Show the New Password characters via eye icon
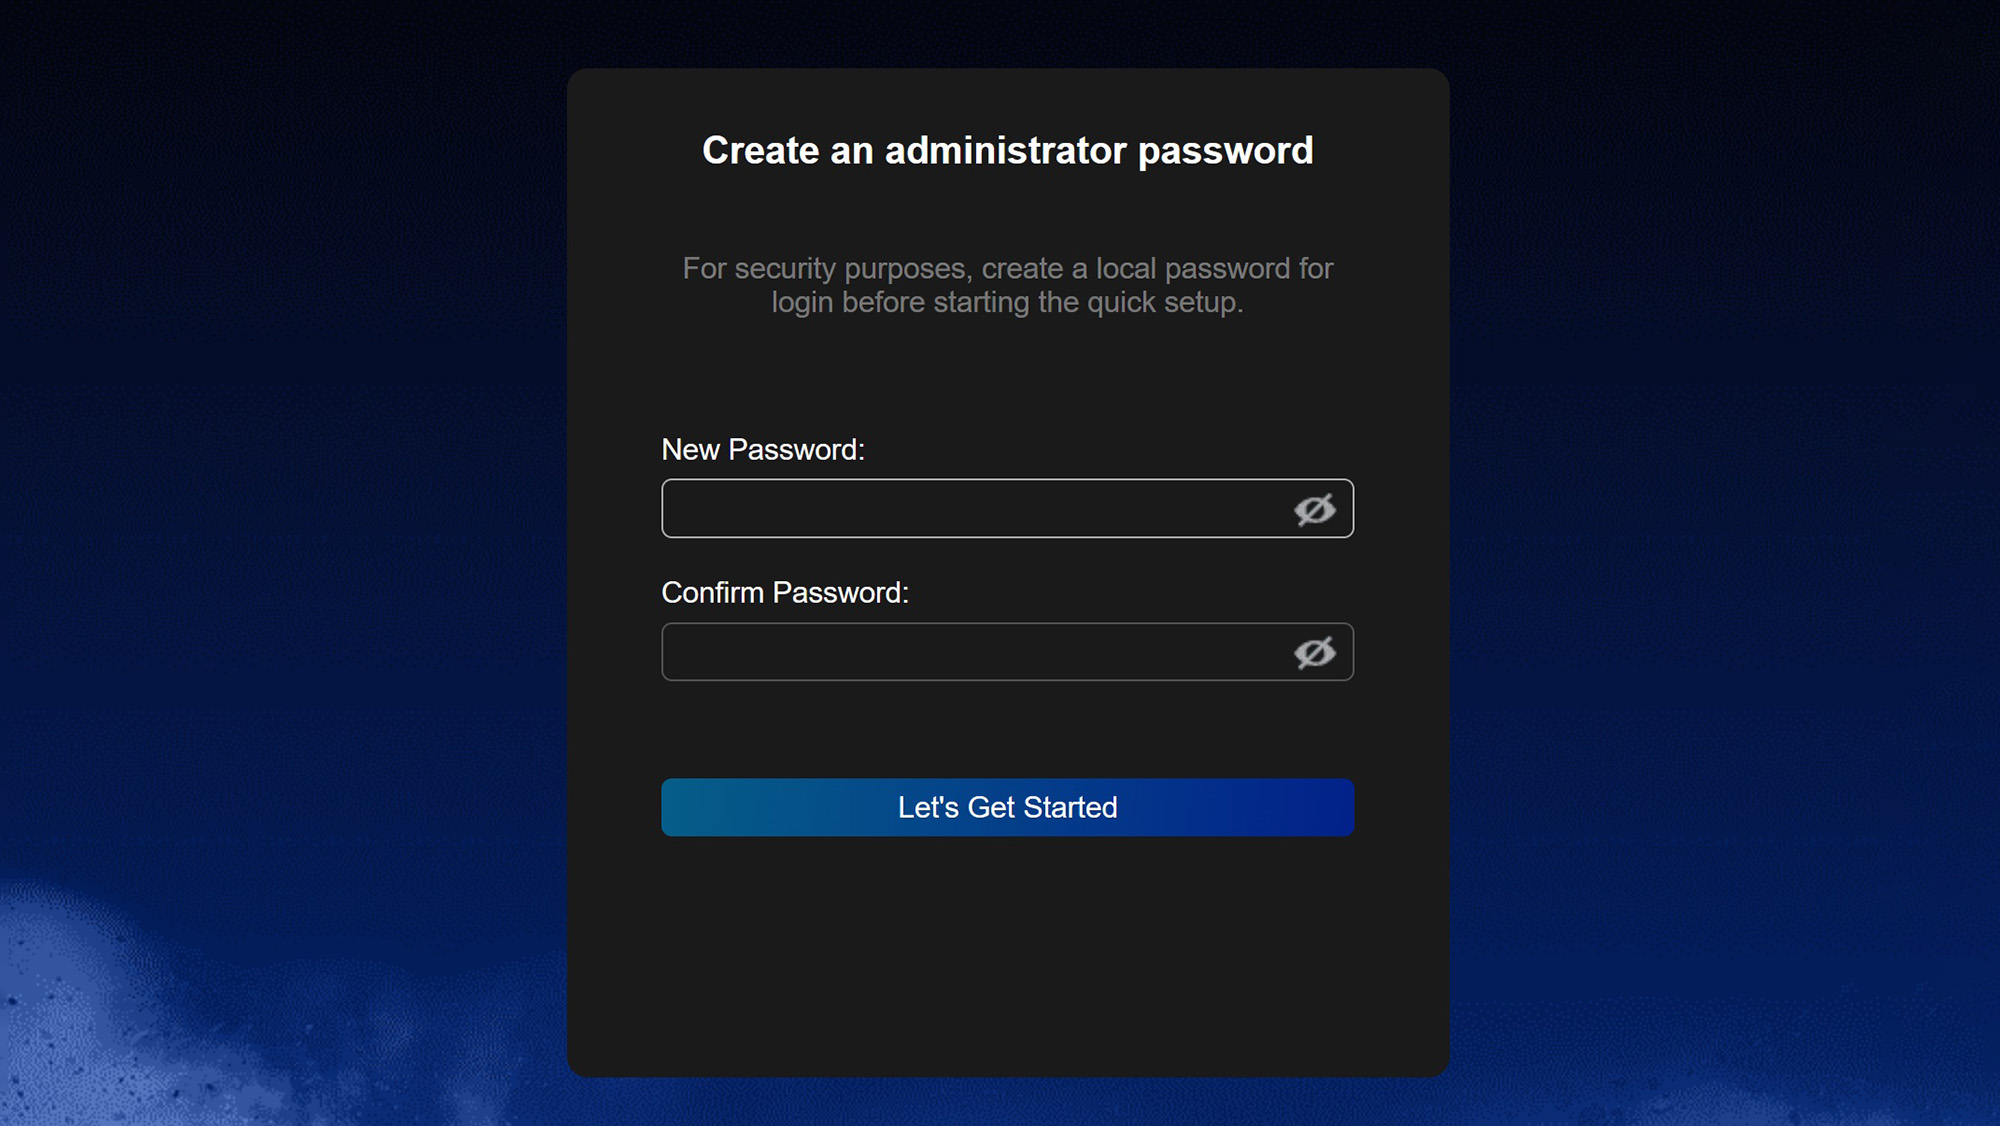The width and height of the screenshot is (2000, 1126). (1314, 509)
